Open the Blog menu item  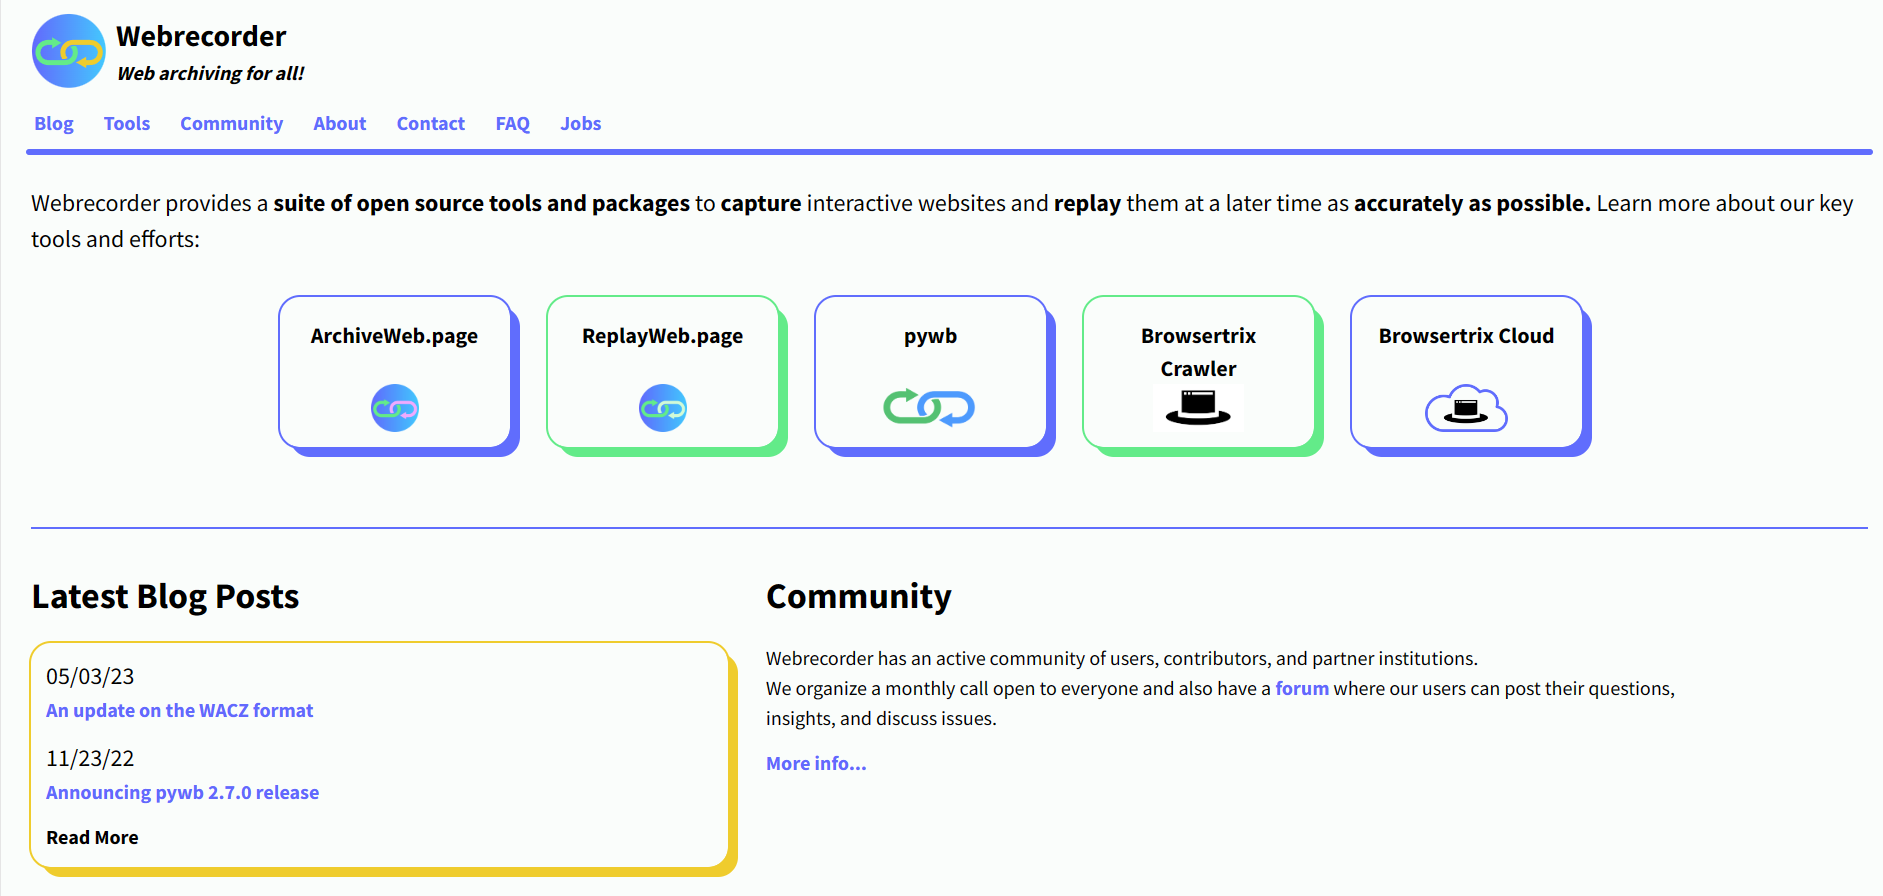(x=54, y=123)
